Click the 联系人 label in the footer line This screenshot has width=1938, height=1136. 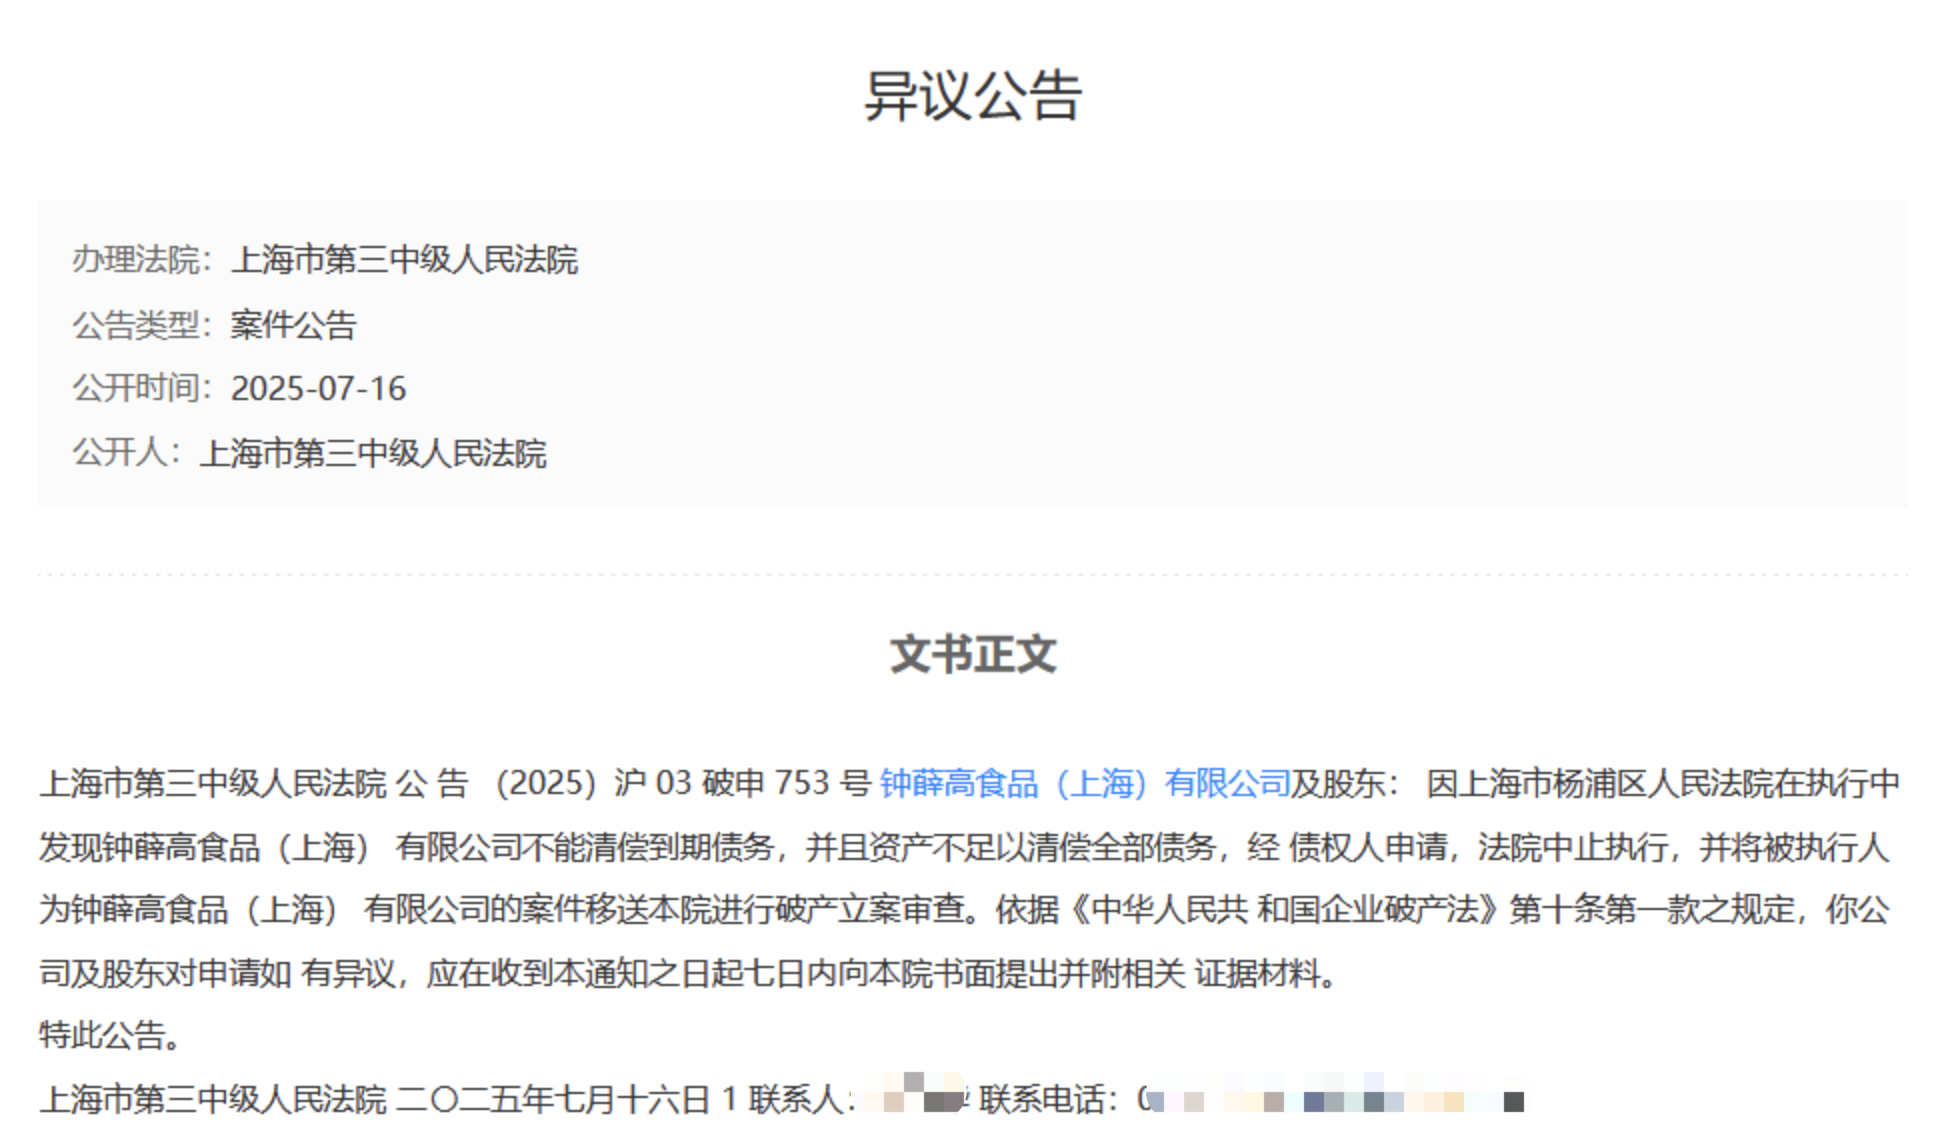click(802, 1100)
